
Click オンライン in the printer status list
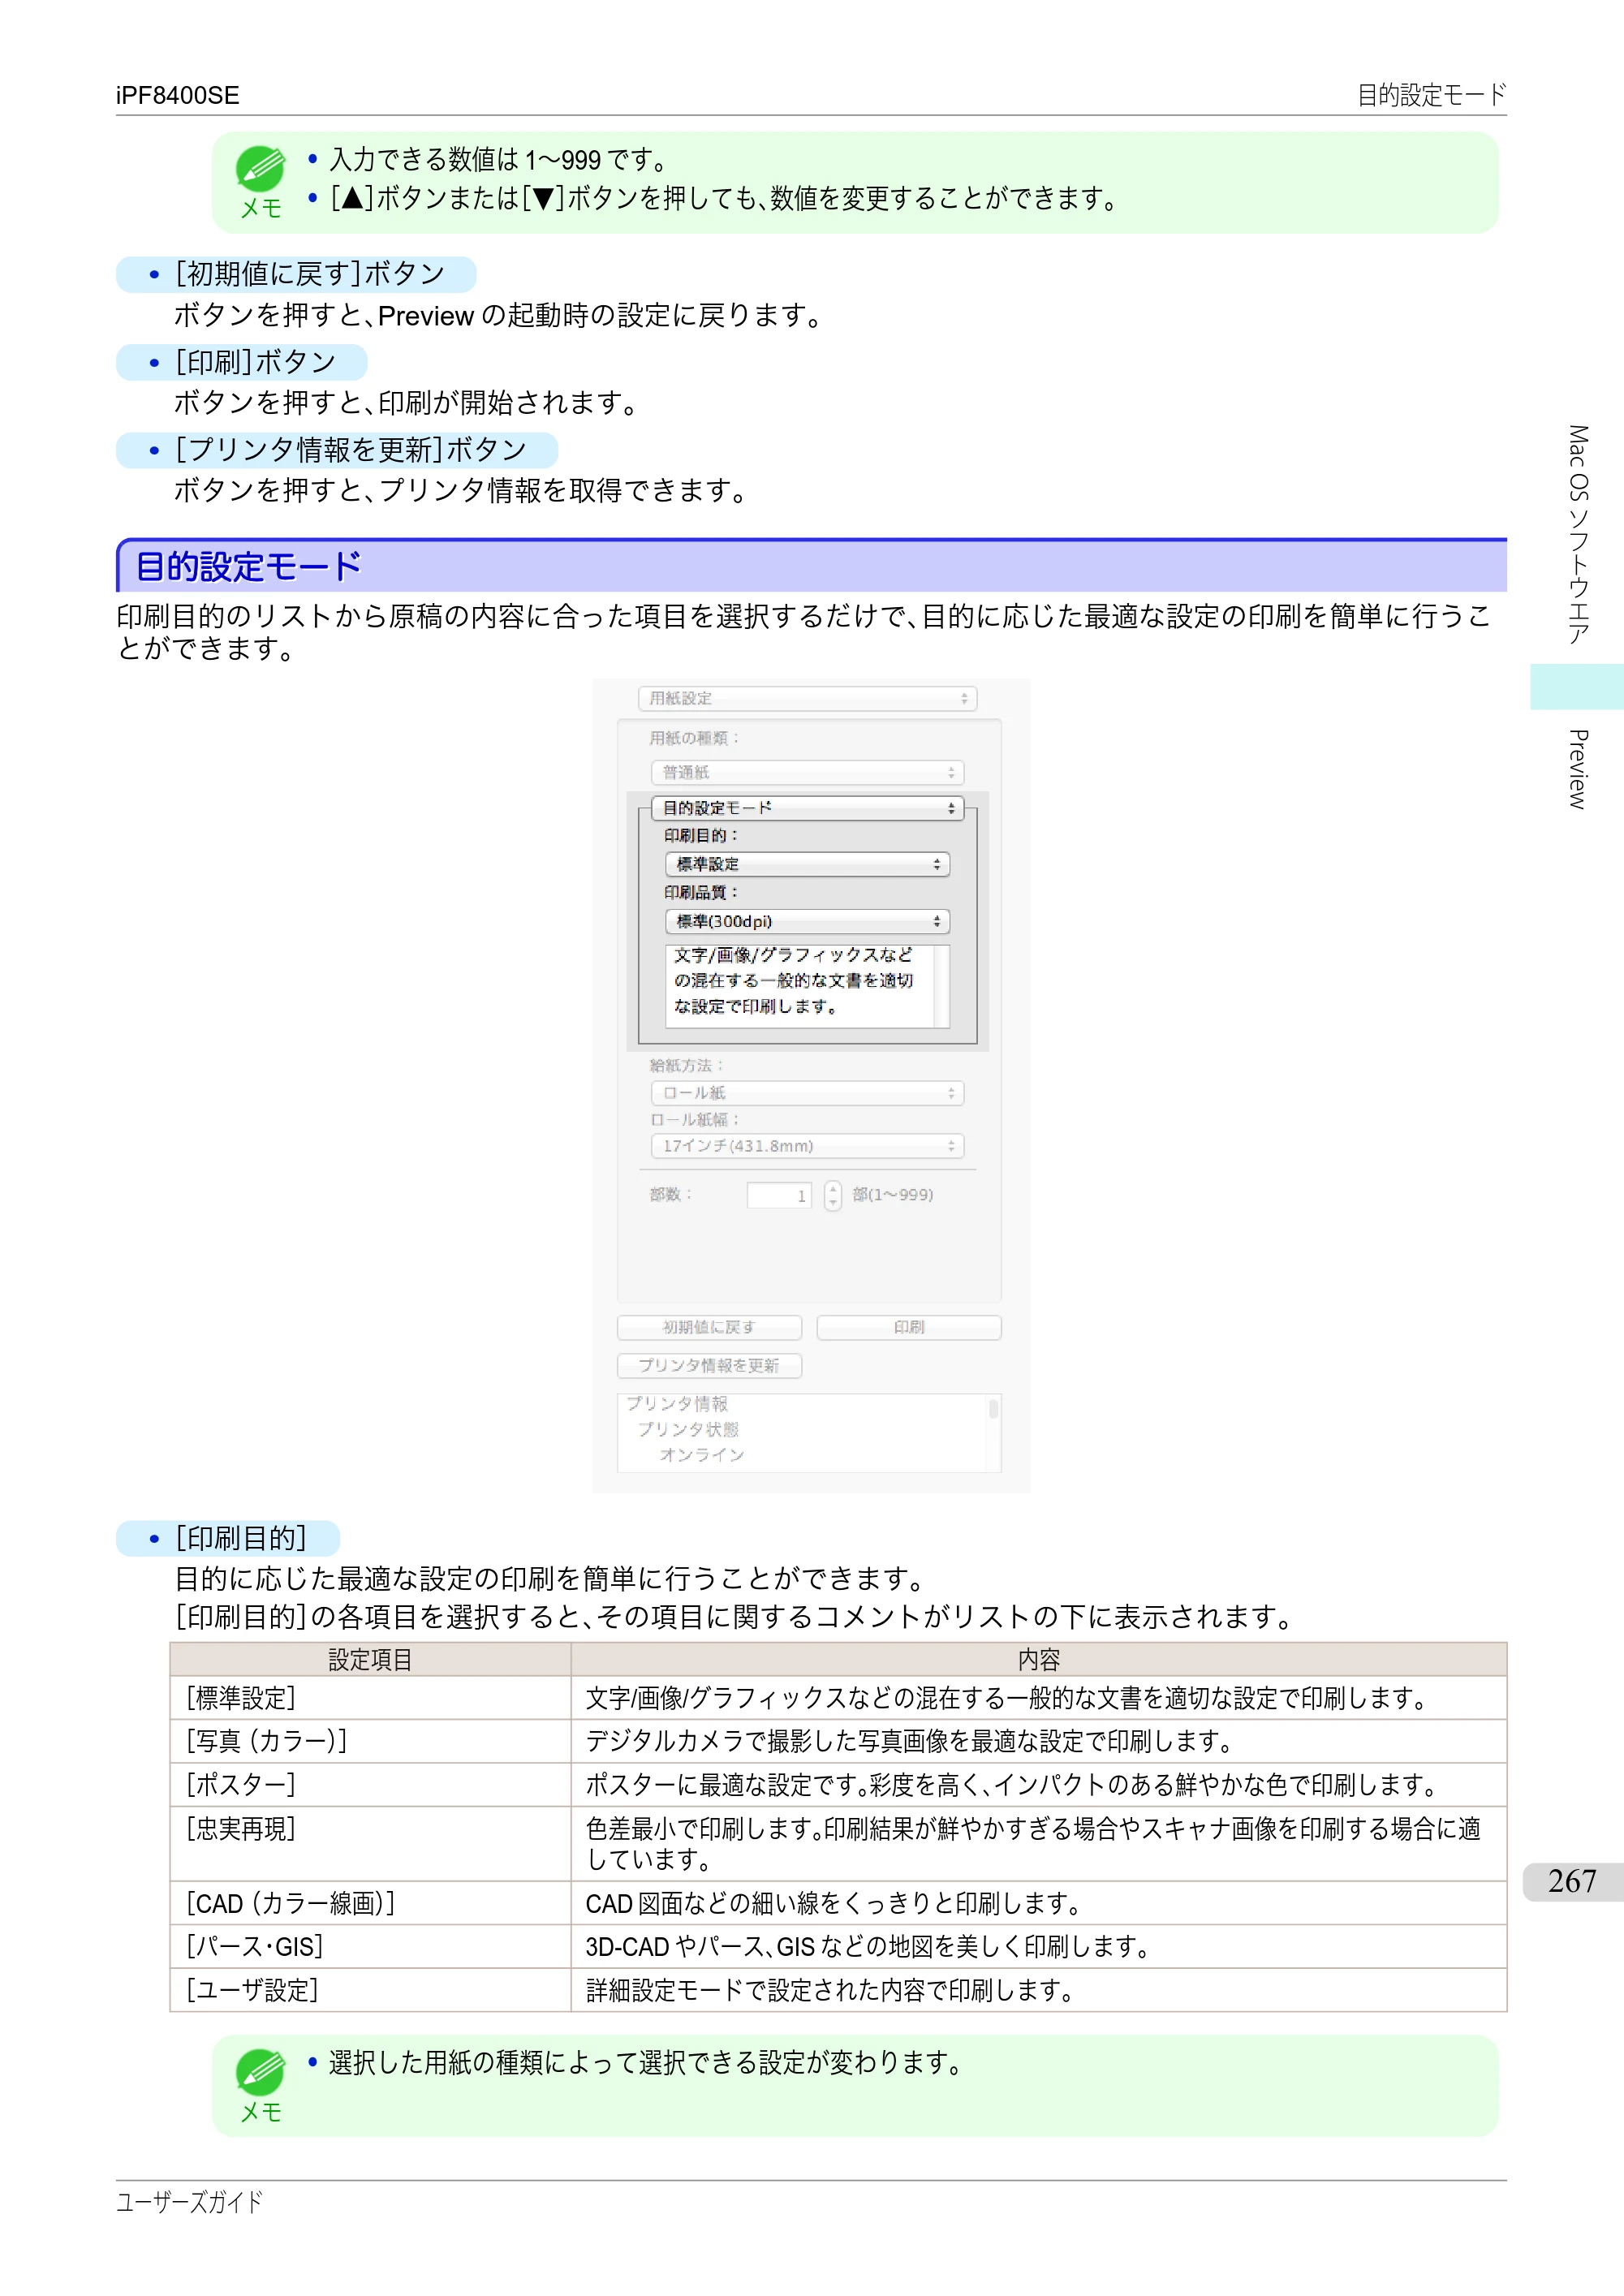click(x=702, y=1454)
